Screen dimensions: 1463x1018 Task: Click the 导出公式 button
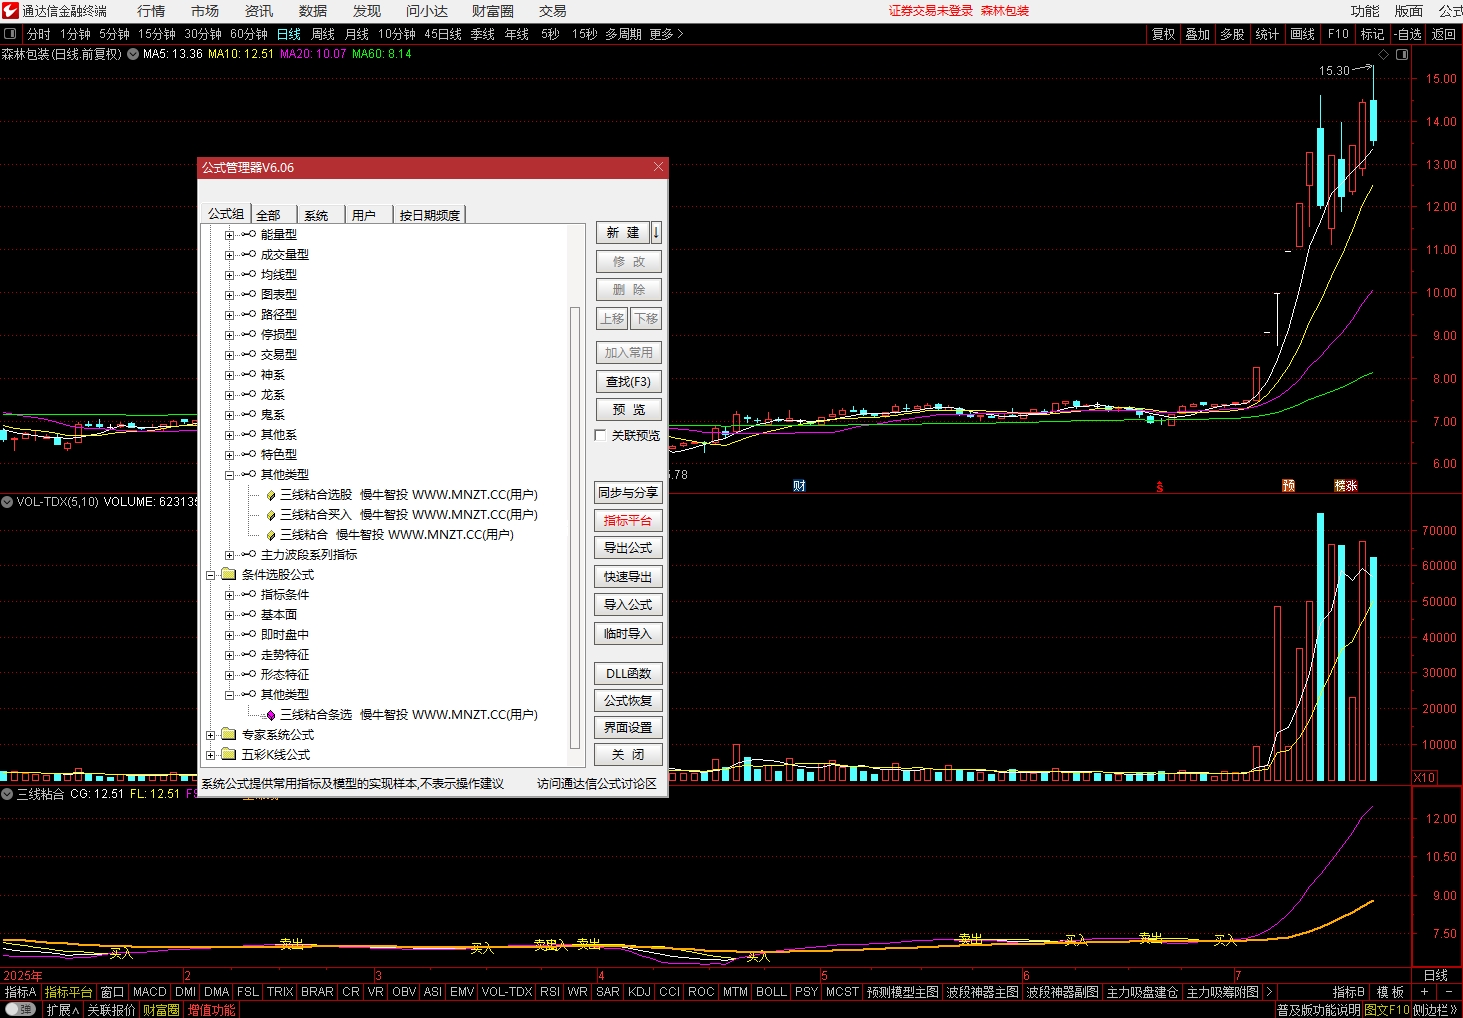point(628,548)
